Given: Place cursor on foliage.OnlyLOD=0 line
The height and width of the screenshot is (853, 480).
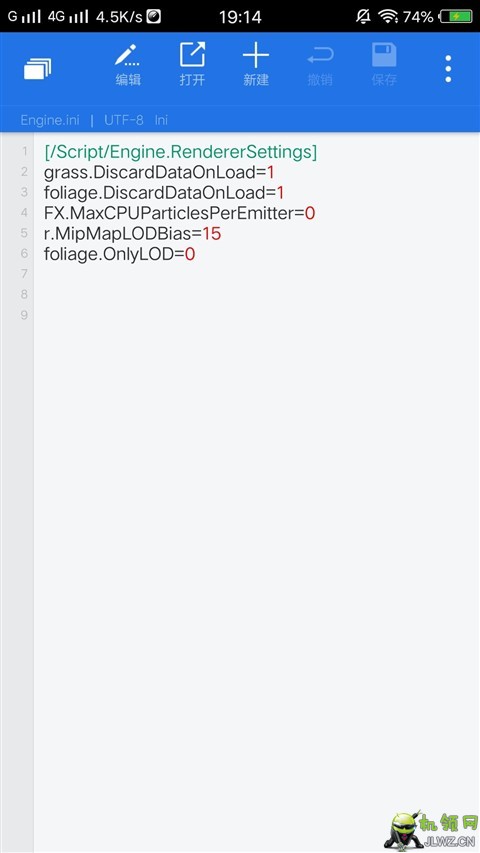Looking at the screenshot, I should (119, 254).
